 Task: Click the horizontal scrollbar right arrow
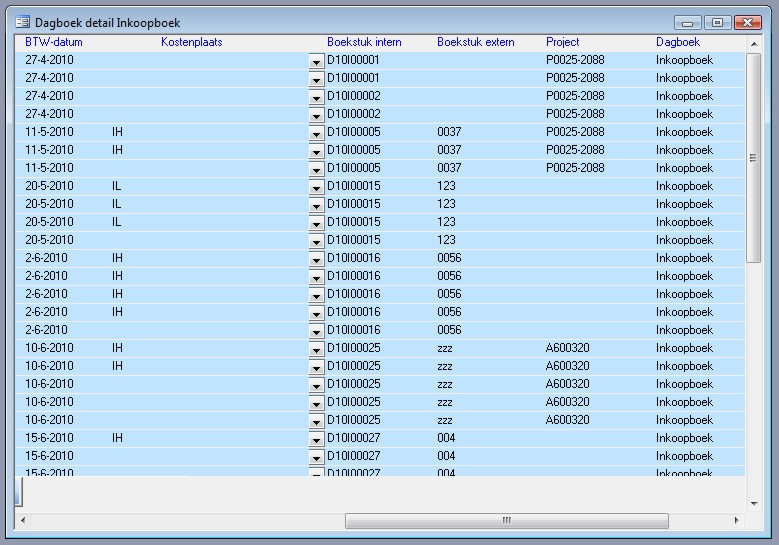(x=736, y=521)
